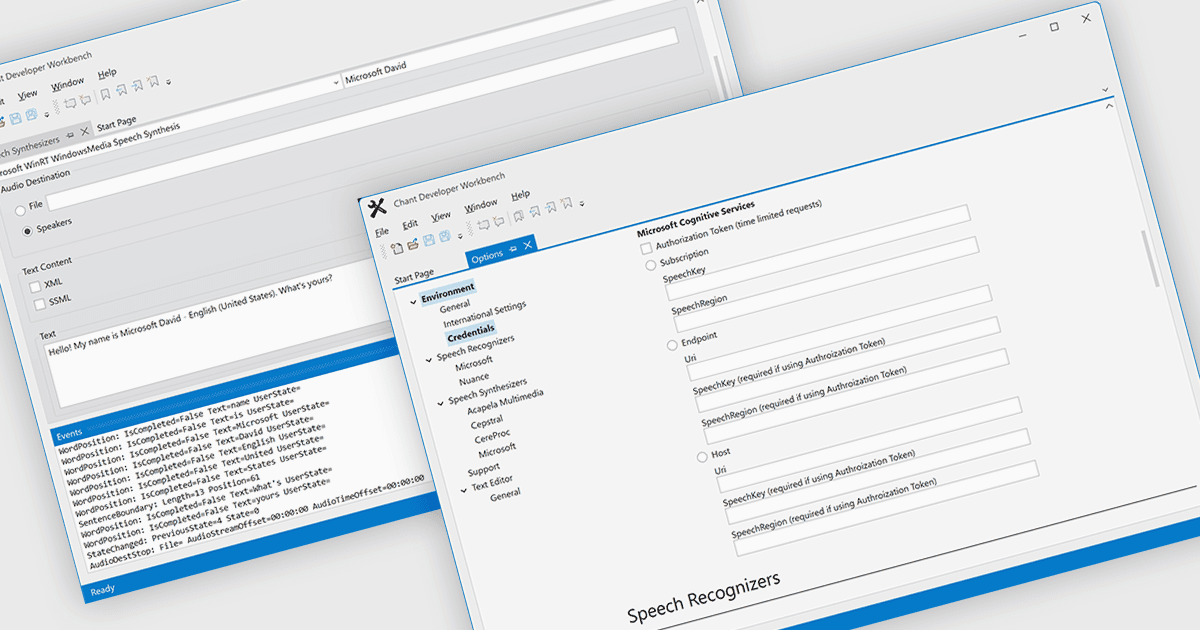Clear bookmarks icon in front window toolbar

(x=567, y=203)
